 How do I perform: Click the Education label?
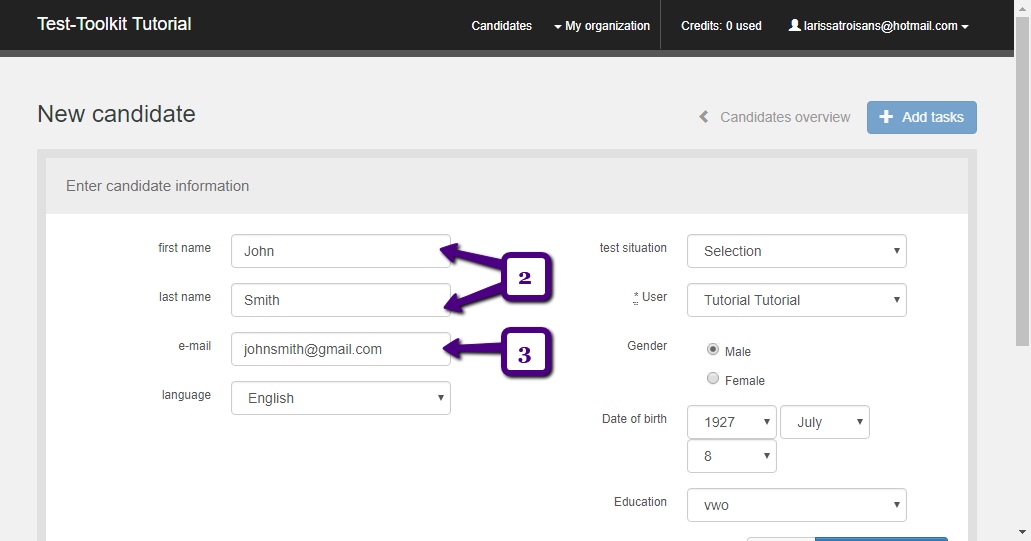coord(640,502)
